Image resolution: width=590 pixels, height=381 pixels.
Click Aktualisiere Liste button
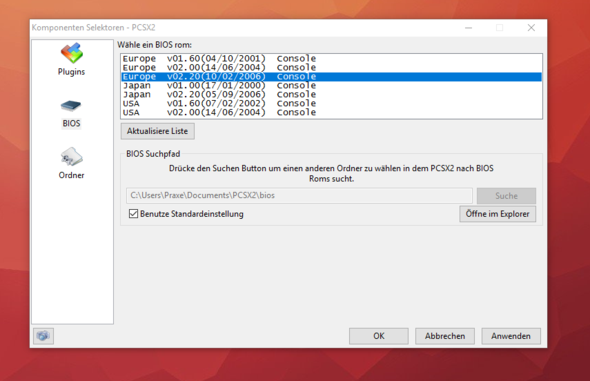point(157,131)
